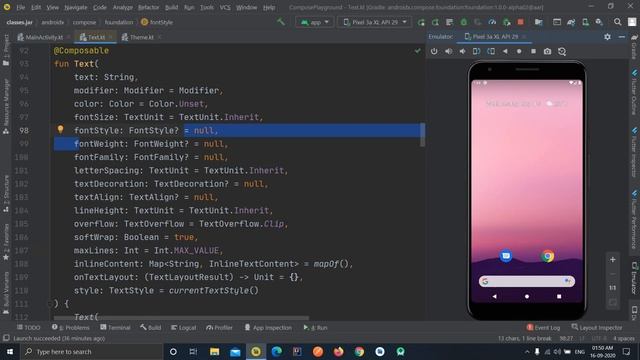Open the app run configuration dropdown

coord(314,22)
